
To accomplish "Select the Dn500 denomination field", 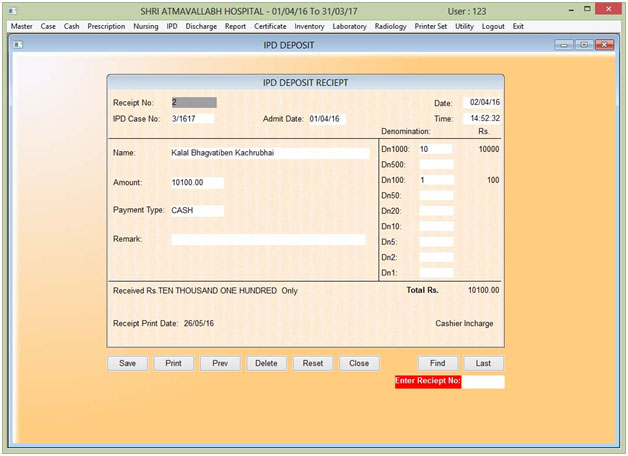I will click(x=436, y=164).
